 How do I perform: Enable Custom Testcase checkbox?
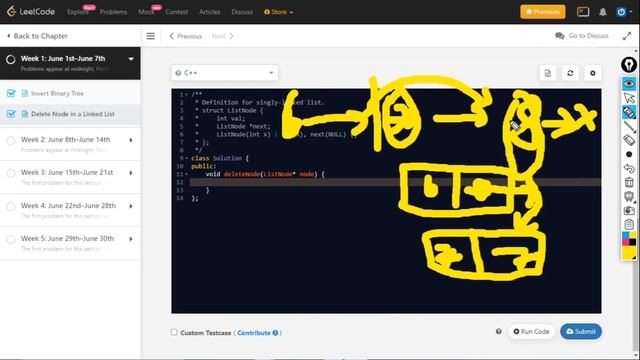(x=174, y=332)
